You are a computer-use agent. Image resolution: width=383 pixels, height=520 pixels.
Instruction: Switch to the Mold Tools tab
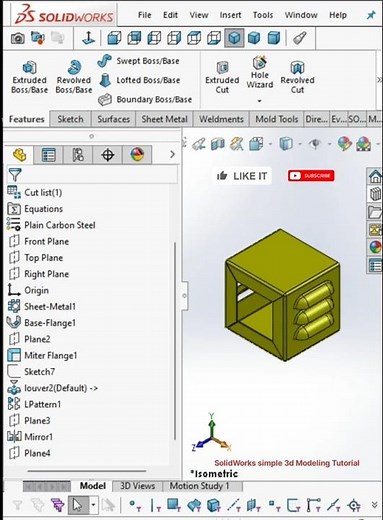277,119
